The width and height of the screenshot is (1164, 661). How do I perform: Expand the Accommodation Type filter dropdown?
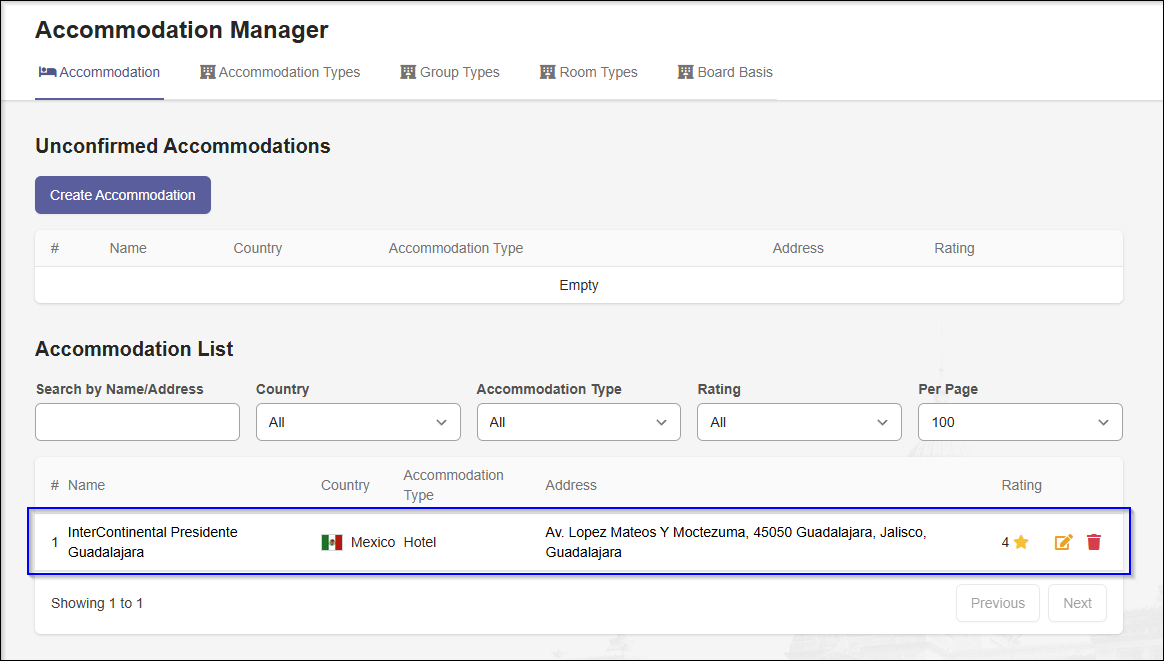pos(578,422)
